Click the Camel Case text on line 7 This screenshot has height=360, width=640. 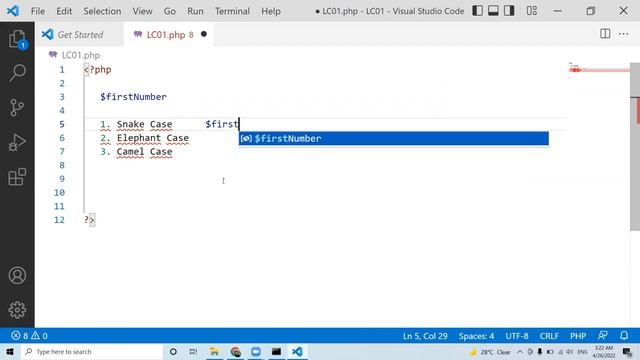pos(144,151)
